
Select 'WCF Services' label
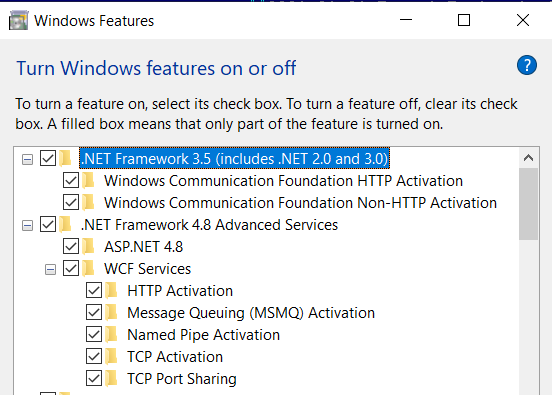[148, 269]
